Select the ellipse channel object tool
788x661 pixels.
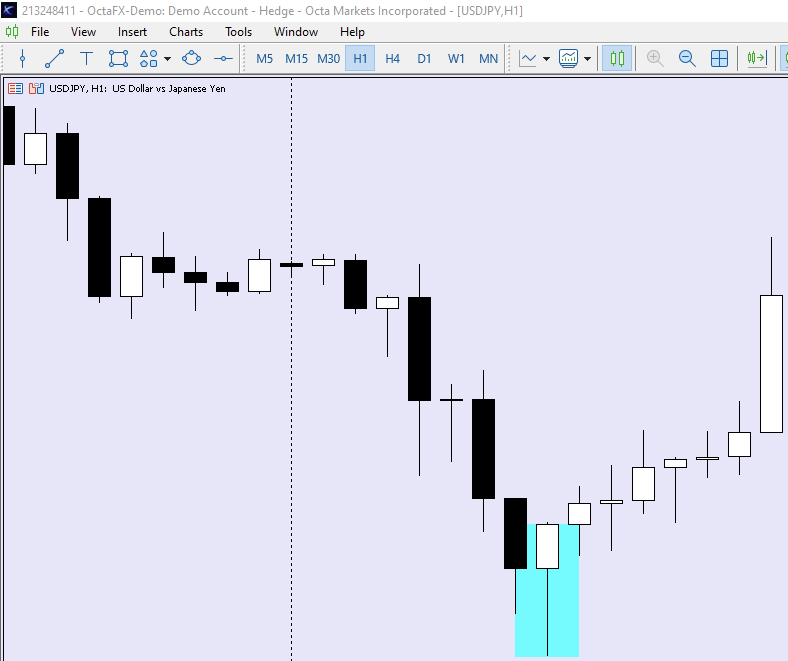coord(191,59)
